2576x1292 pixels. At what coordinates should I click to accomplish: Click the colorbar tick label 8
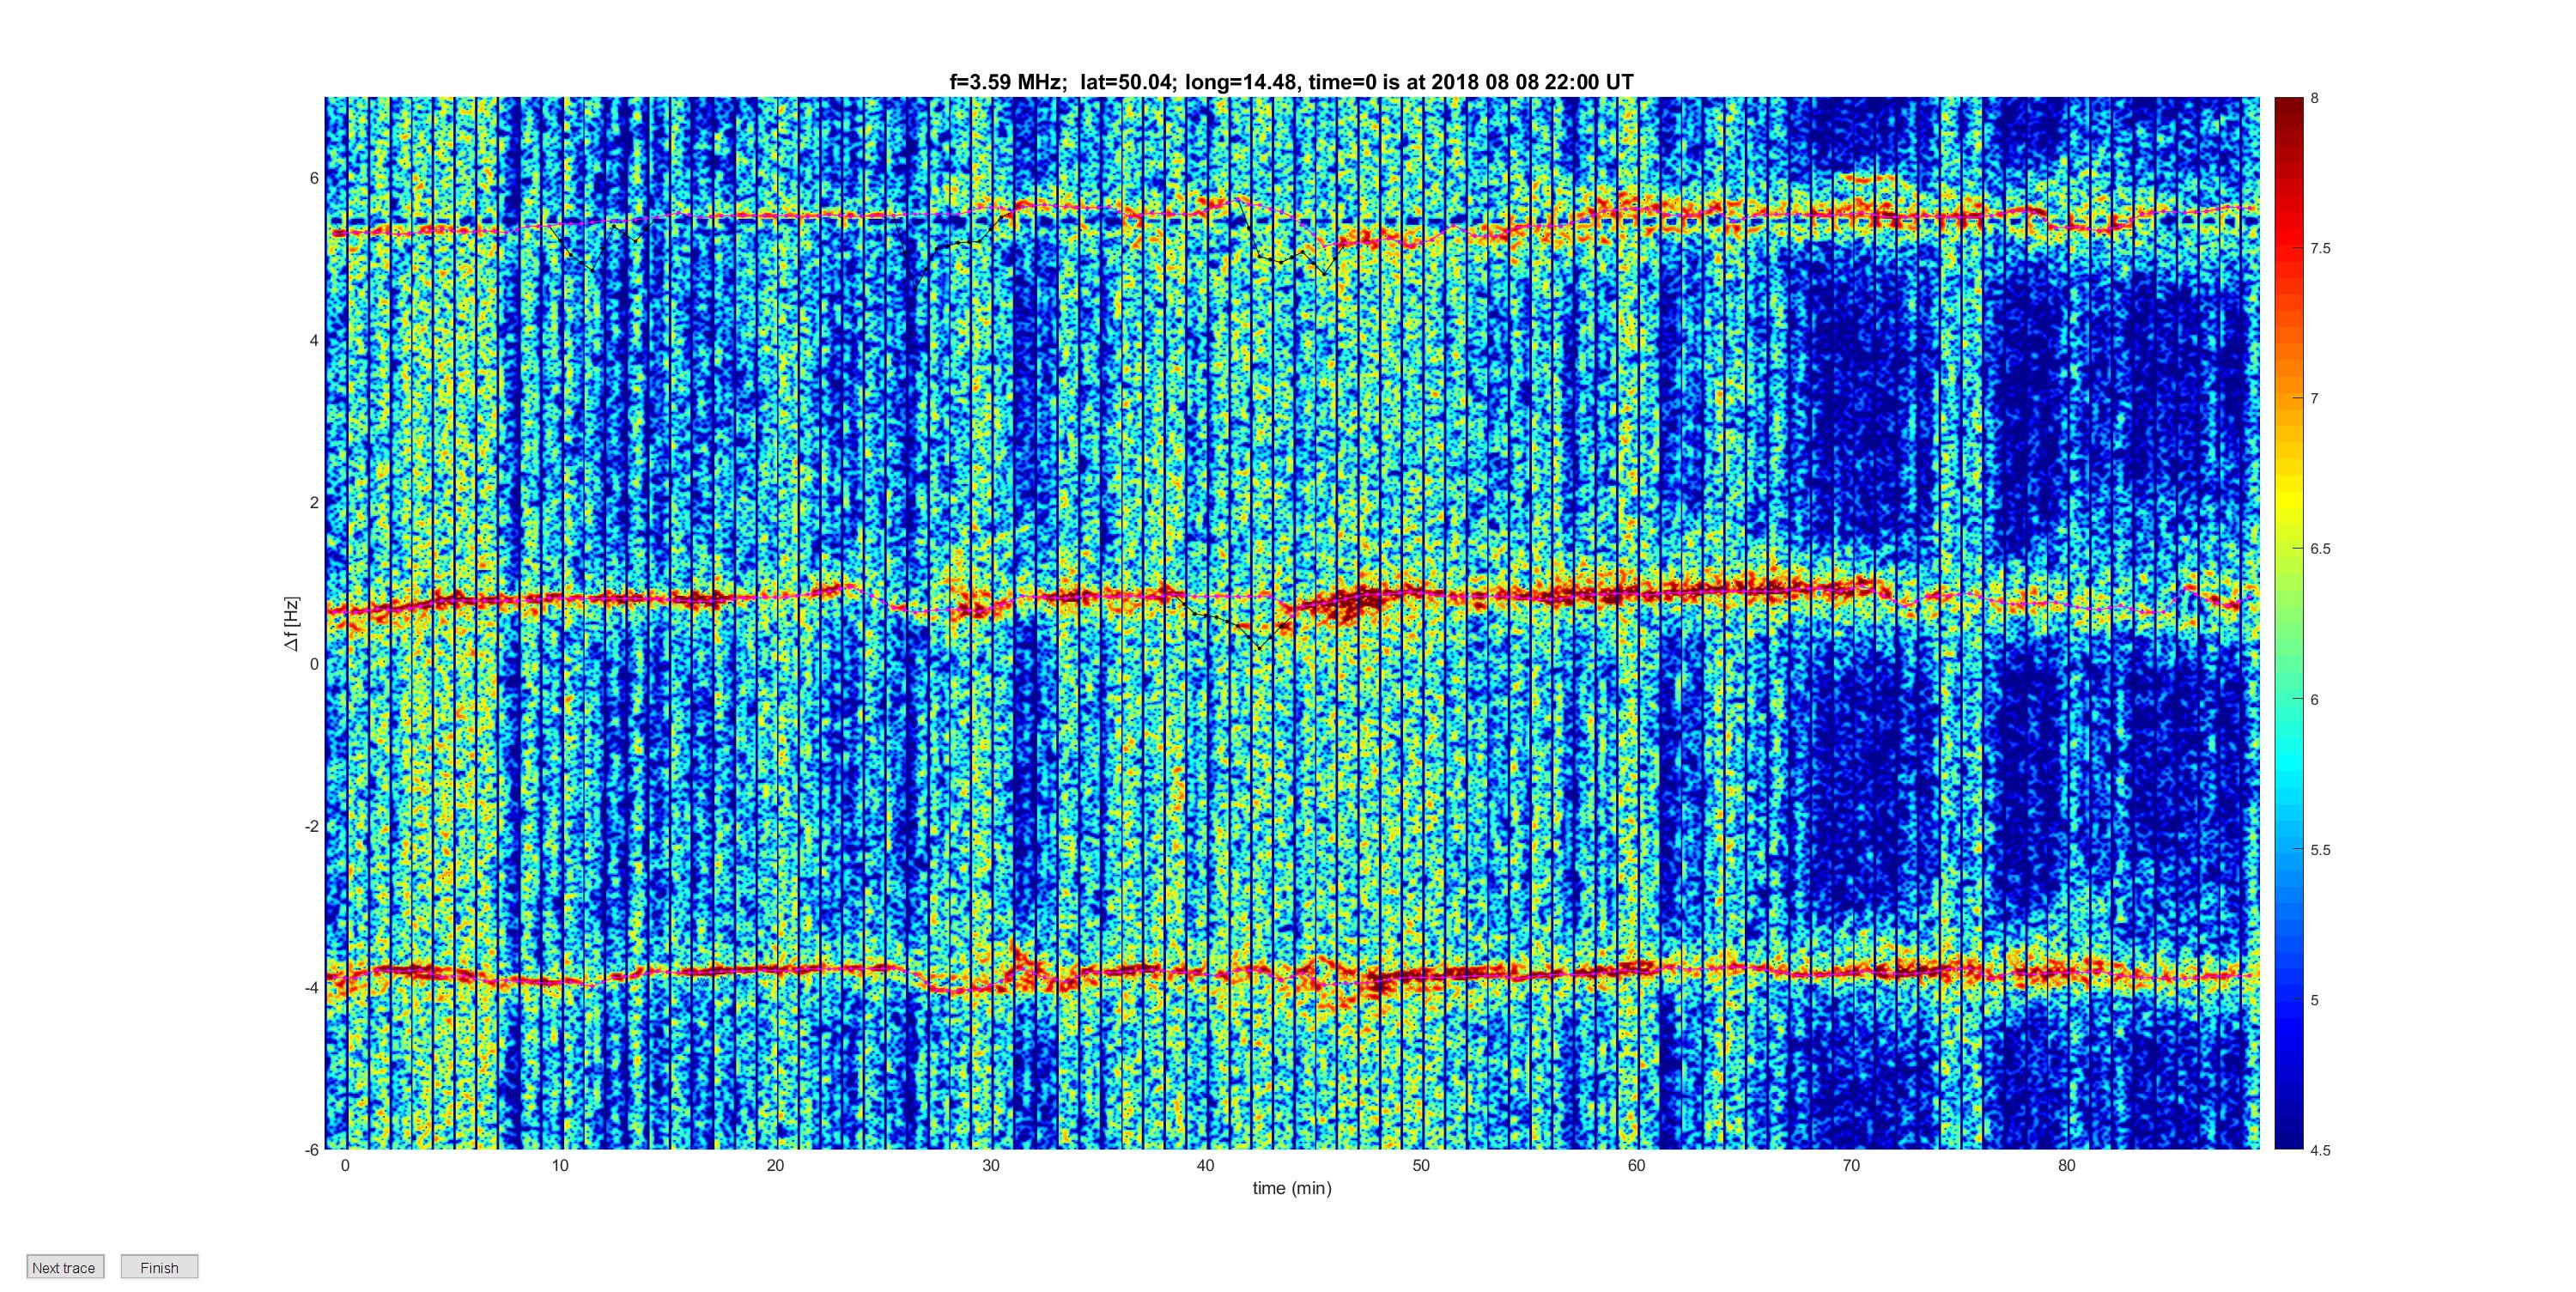pos(2315,98)
